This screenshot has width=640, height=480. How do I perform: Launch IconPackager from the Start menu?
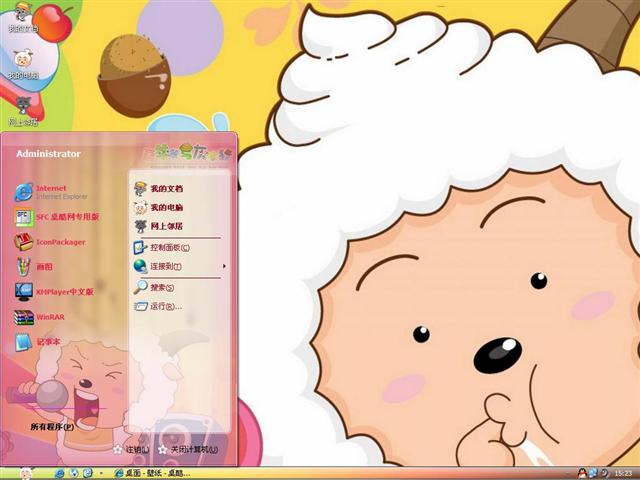click(50, 242)
